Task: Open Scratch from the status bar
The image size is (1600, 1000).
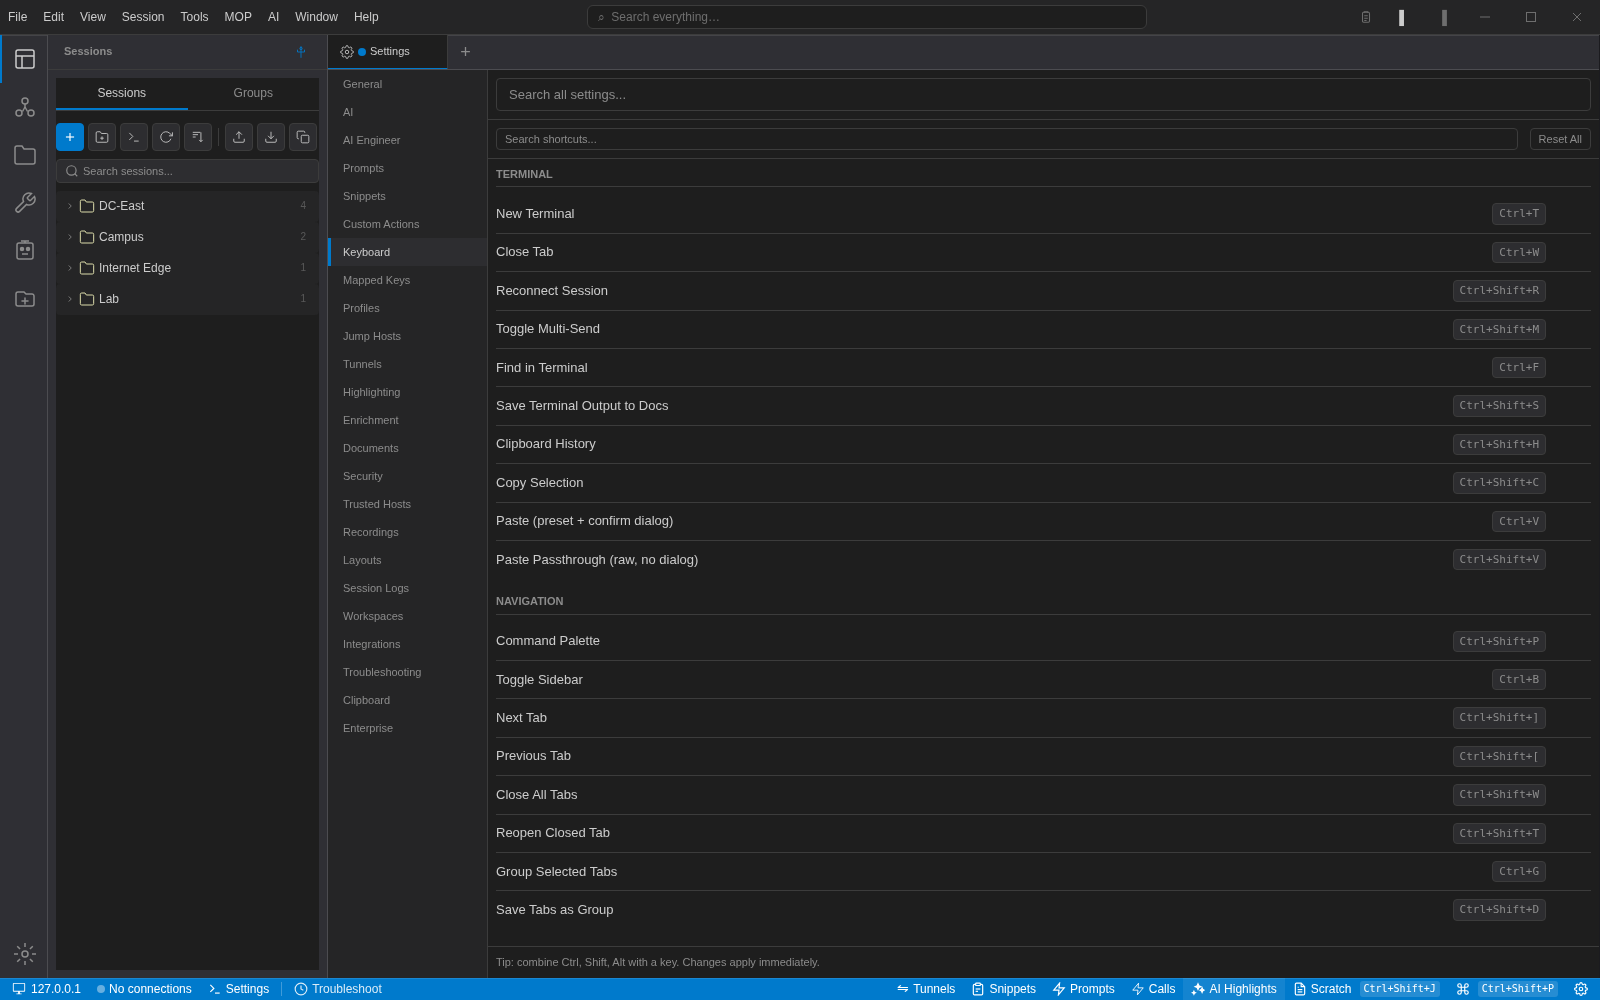Action: point(1323,989)
